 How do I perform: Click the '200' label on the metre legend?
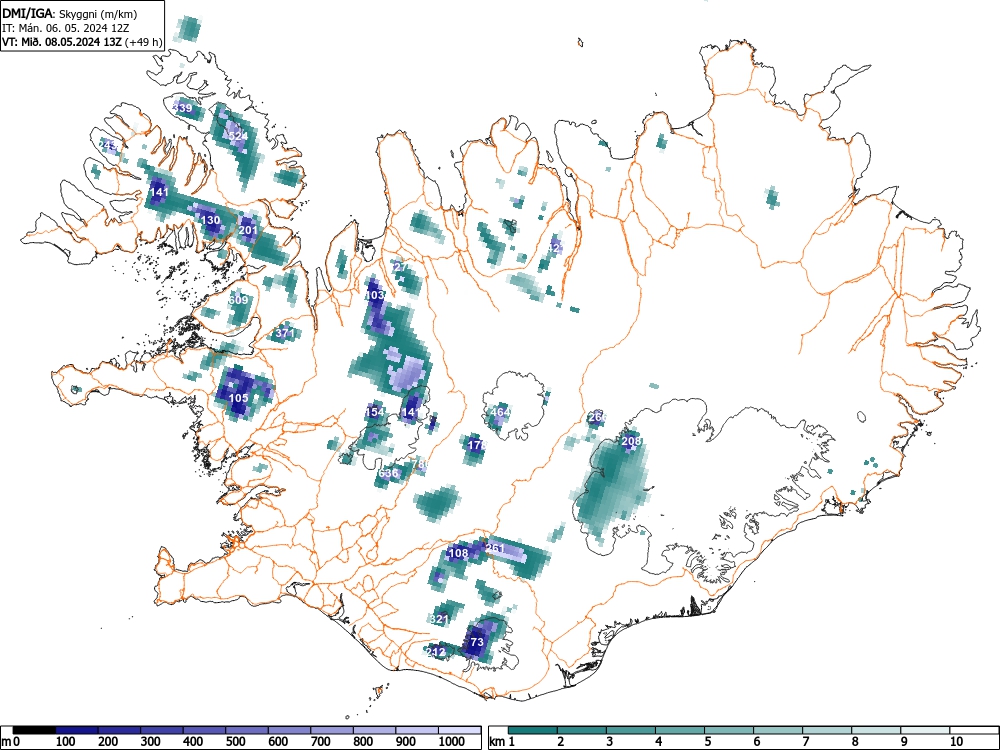click(108, 742)
